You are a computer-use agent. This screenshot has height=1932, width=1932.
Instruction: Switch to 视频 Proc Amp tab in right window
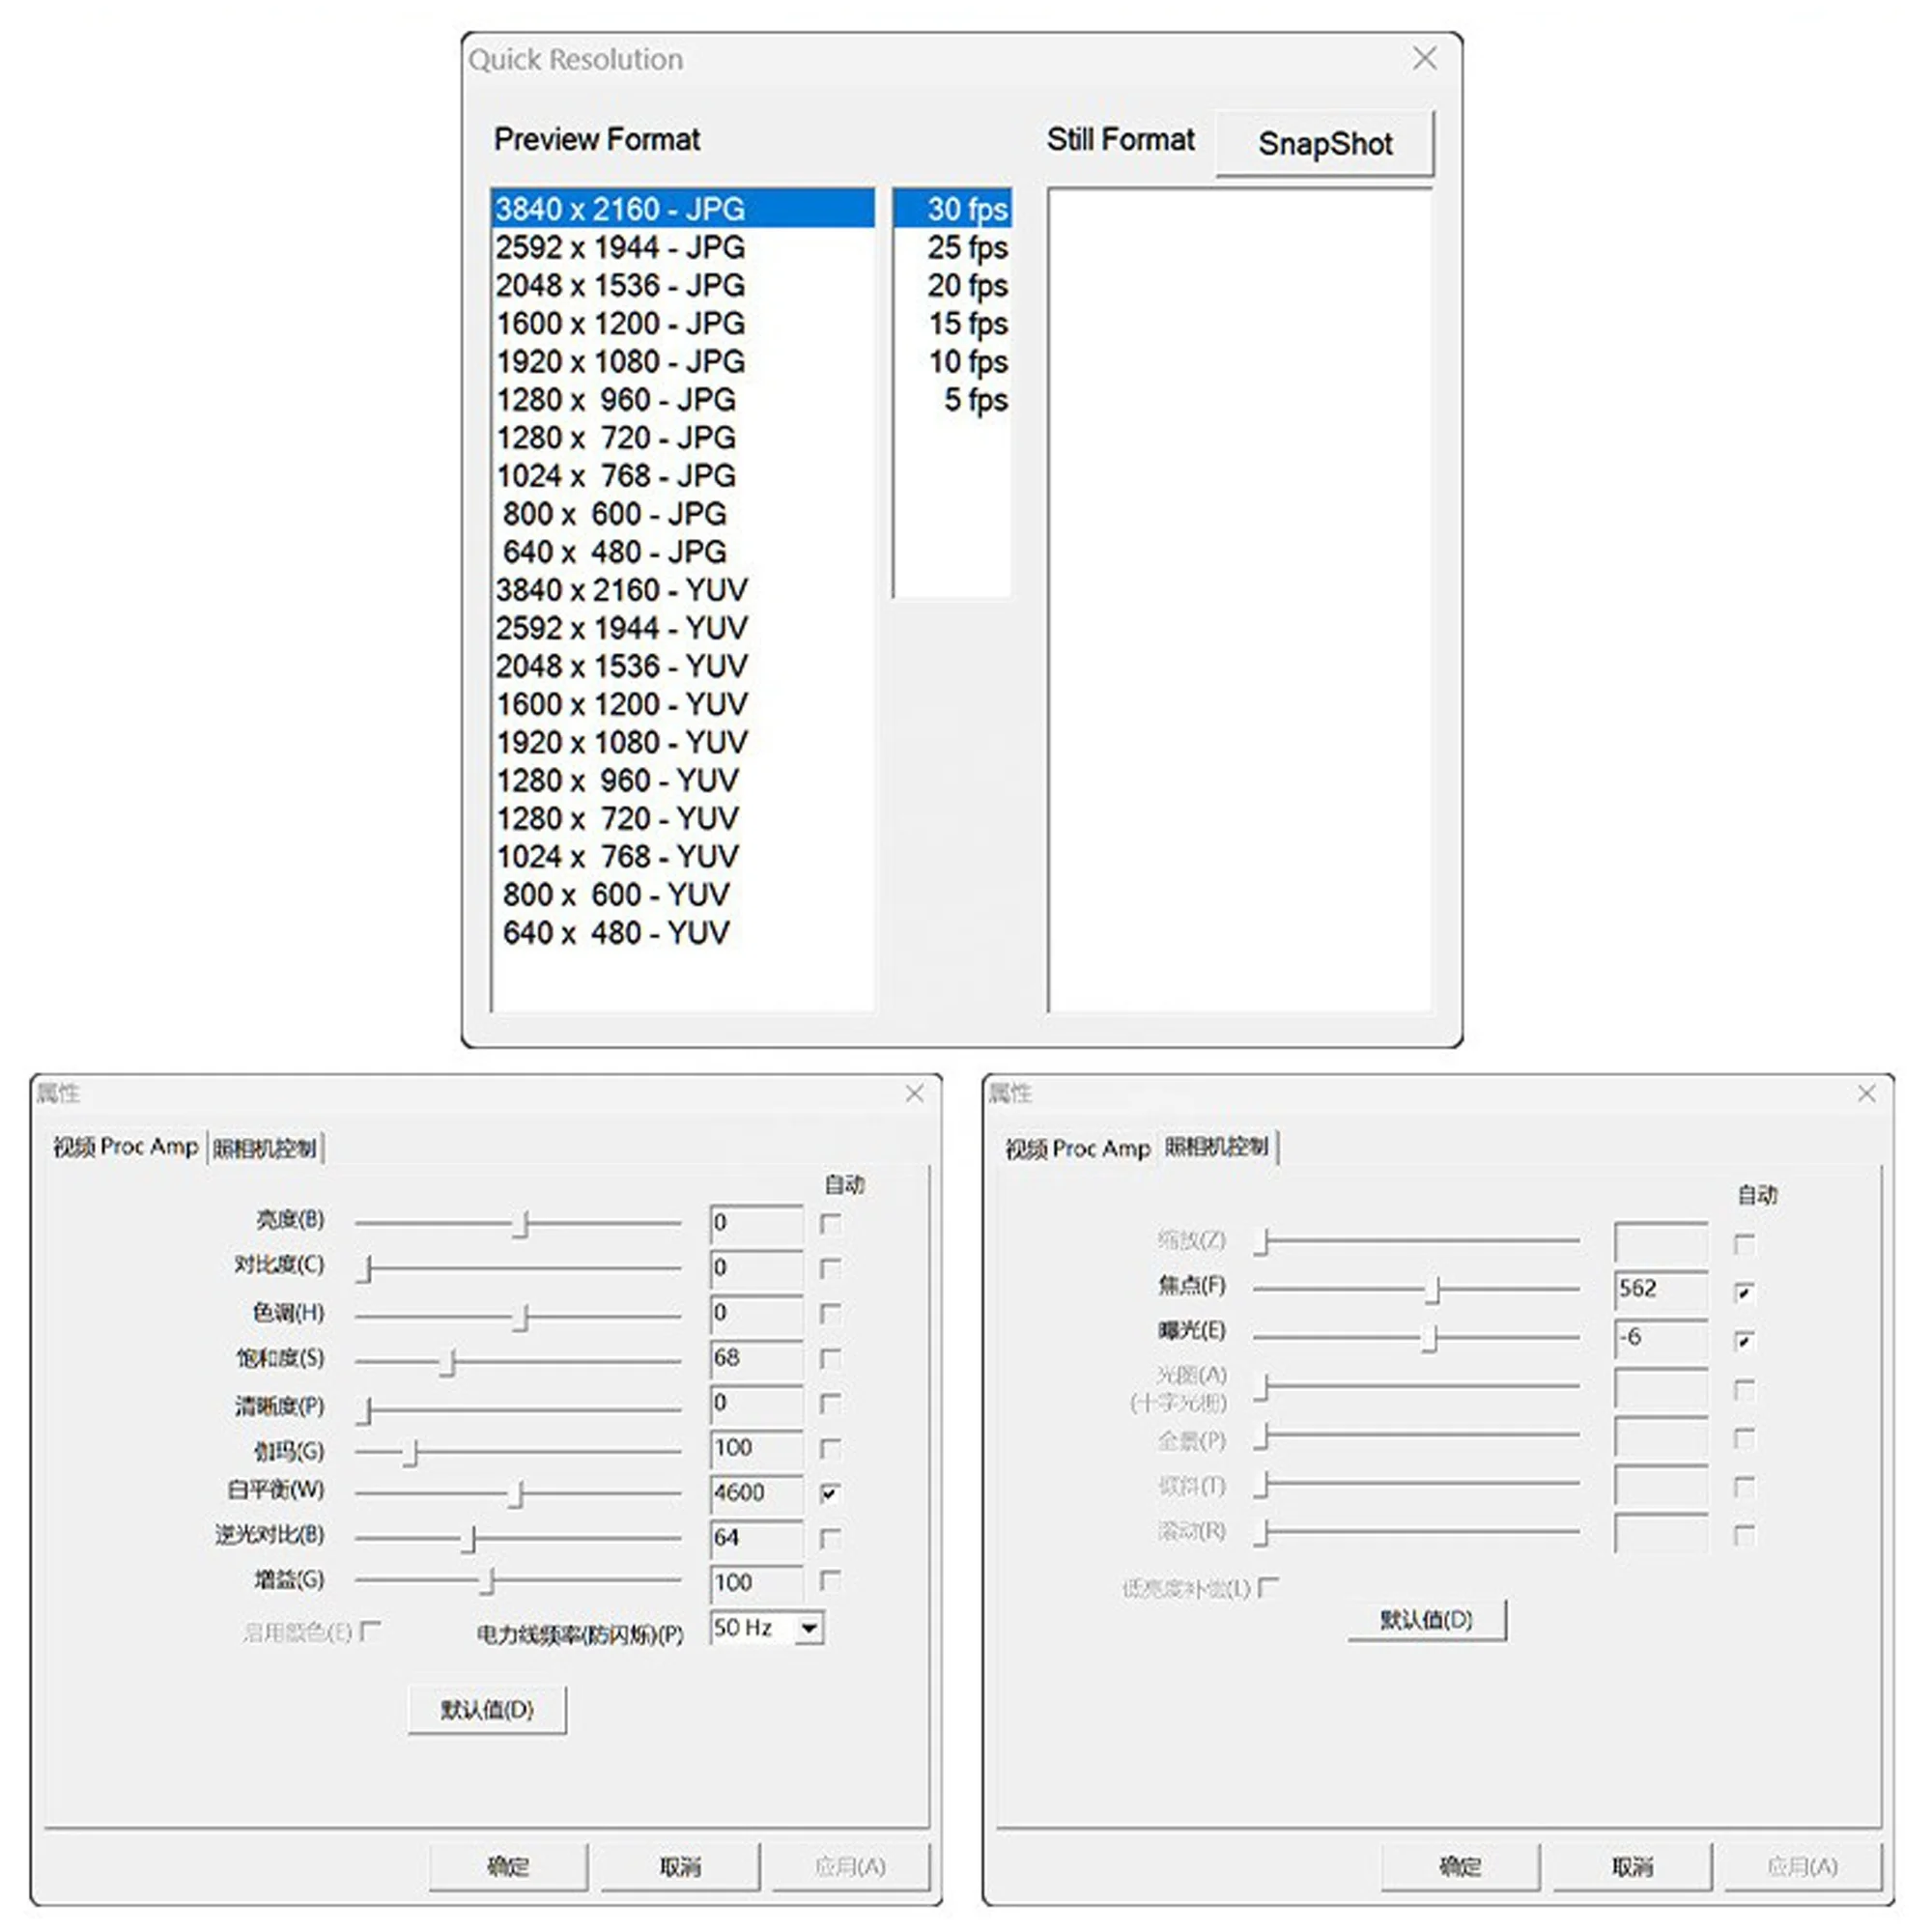[1077, 1148]
